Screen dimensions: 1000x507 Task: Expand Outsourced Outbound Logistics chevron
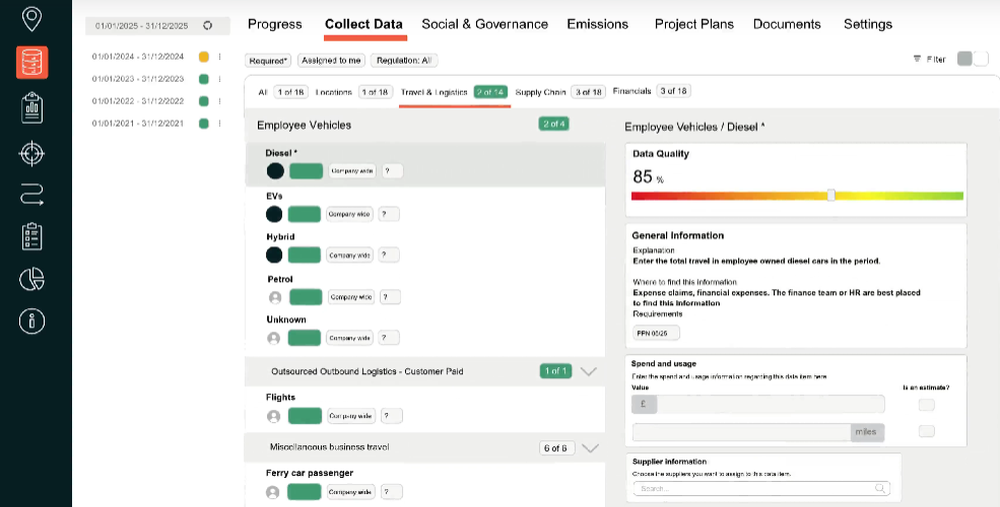point(589,371)
